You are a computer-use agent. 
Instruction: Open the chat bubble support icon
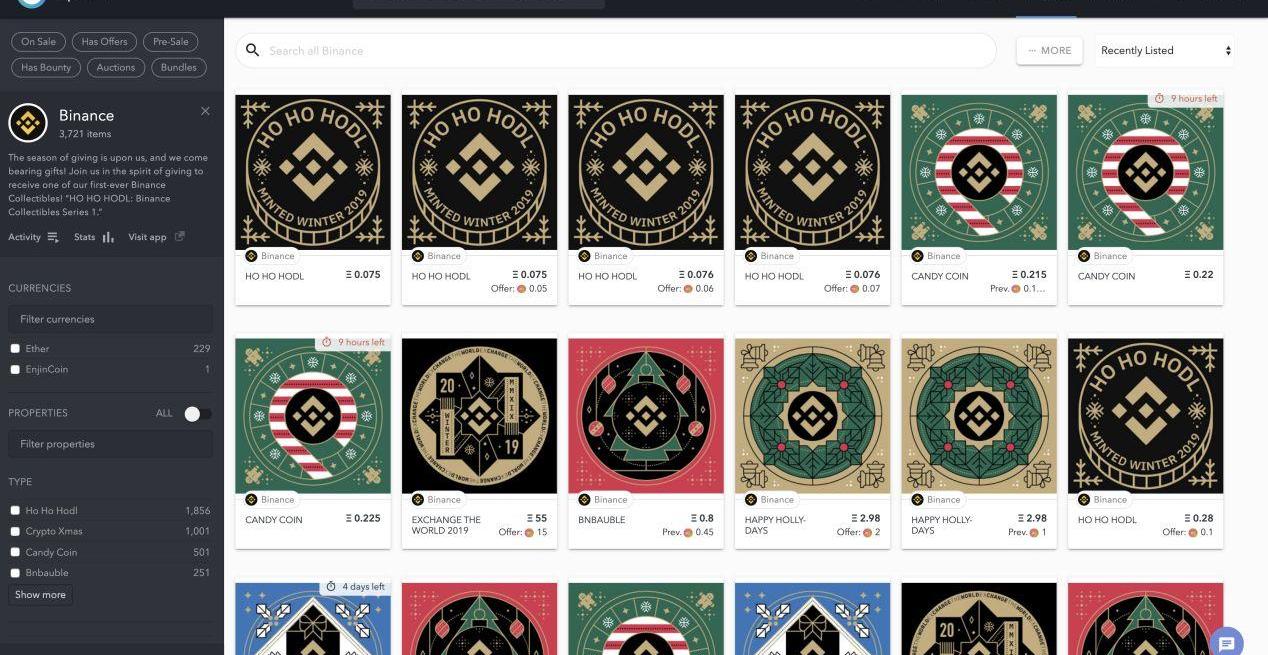click(1227, 643)
